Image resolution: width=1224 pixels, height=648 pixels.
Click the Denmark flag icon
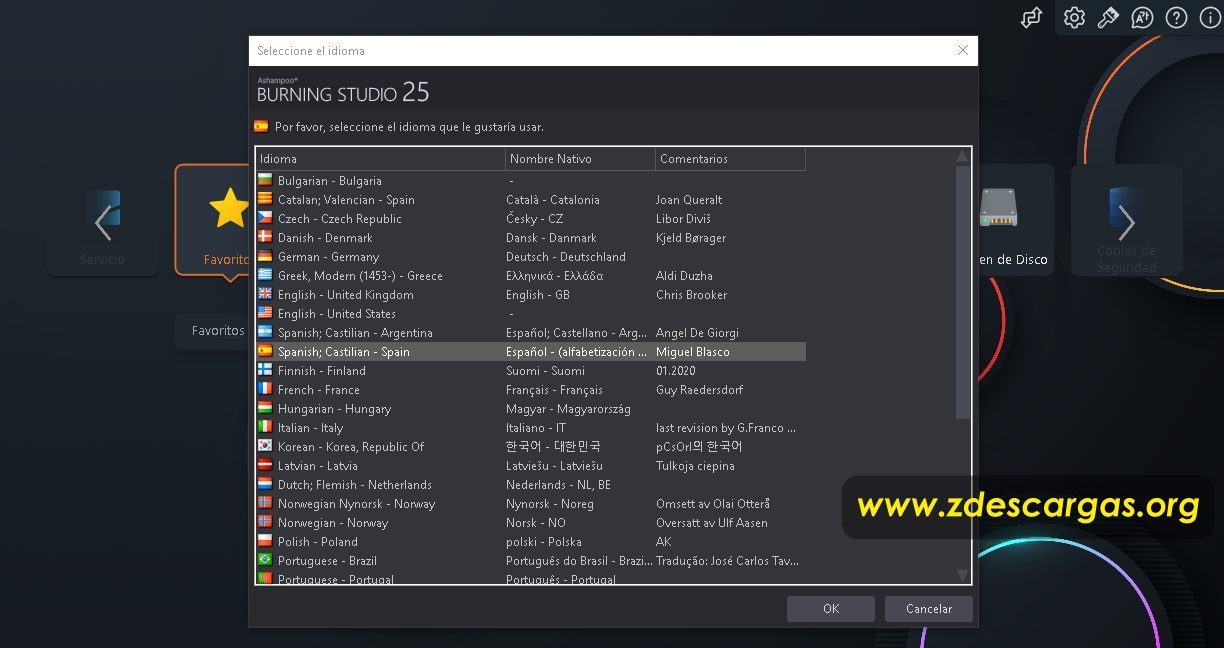point(265,238)
